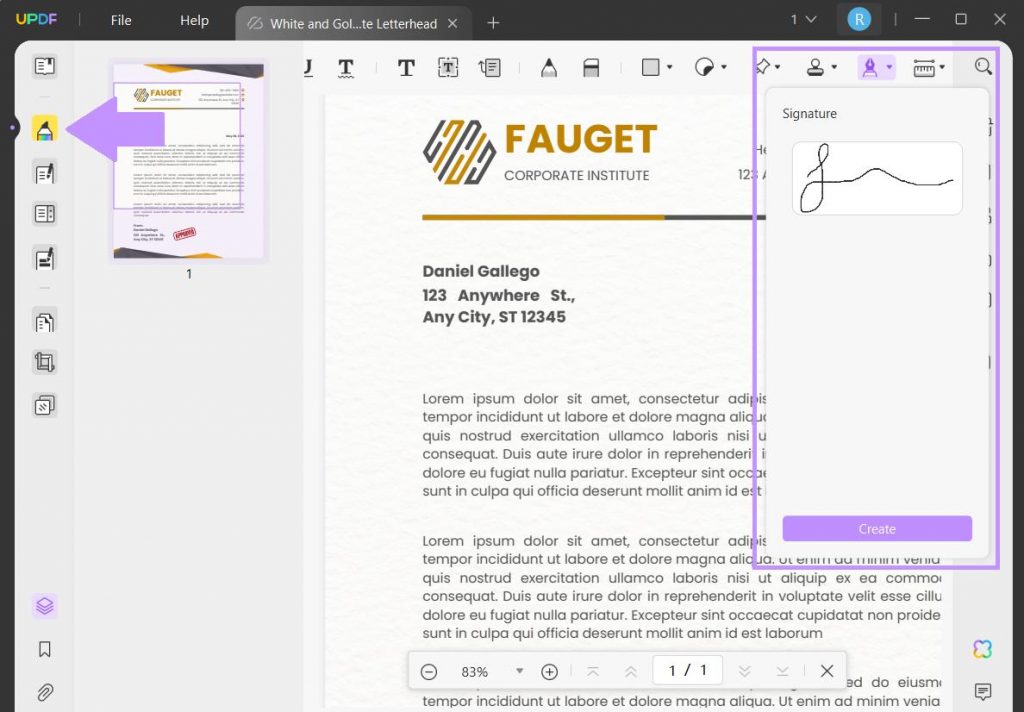Select the Text tool in the toolbar
1024x712 pixels.
click(406, 66)
